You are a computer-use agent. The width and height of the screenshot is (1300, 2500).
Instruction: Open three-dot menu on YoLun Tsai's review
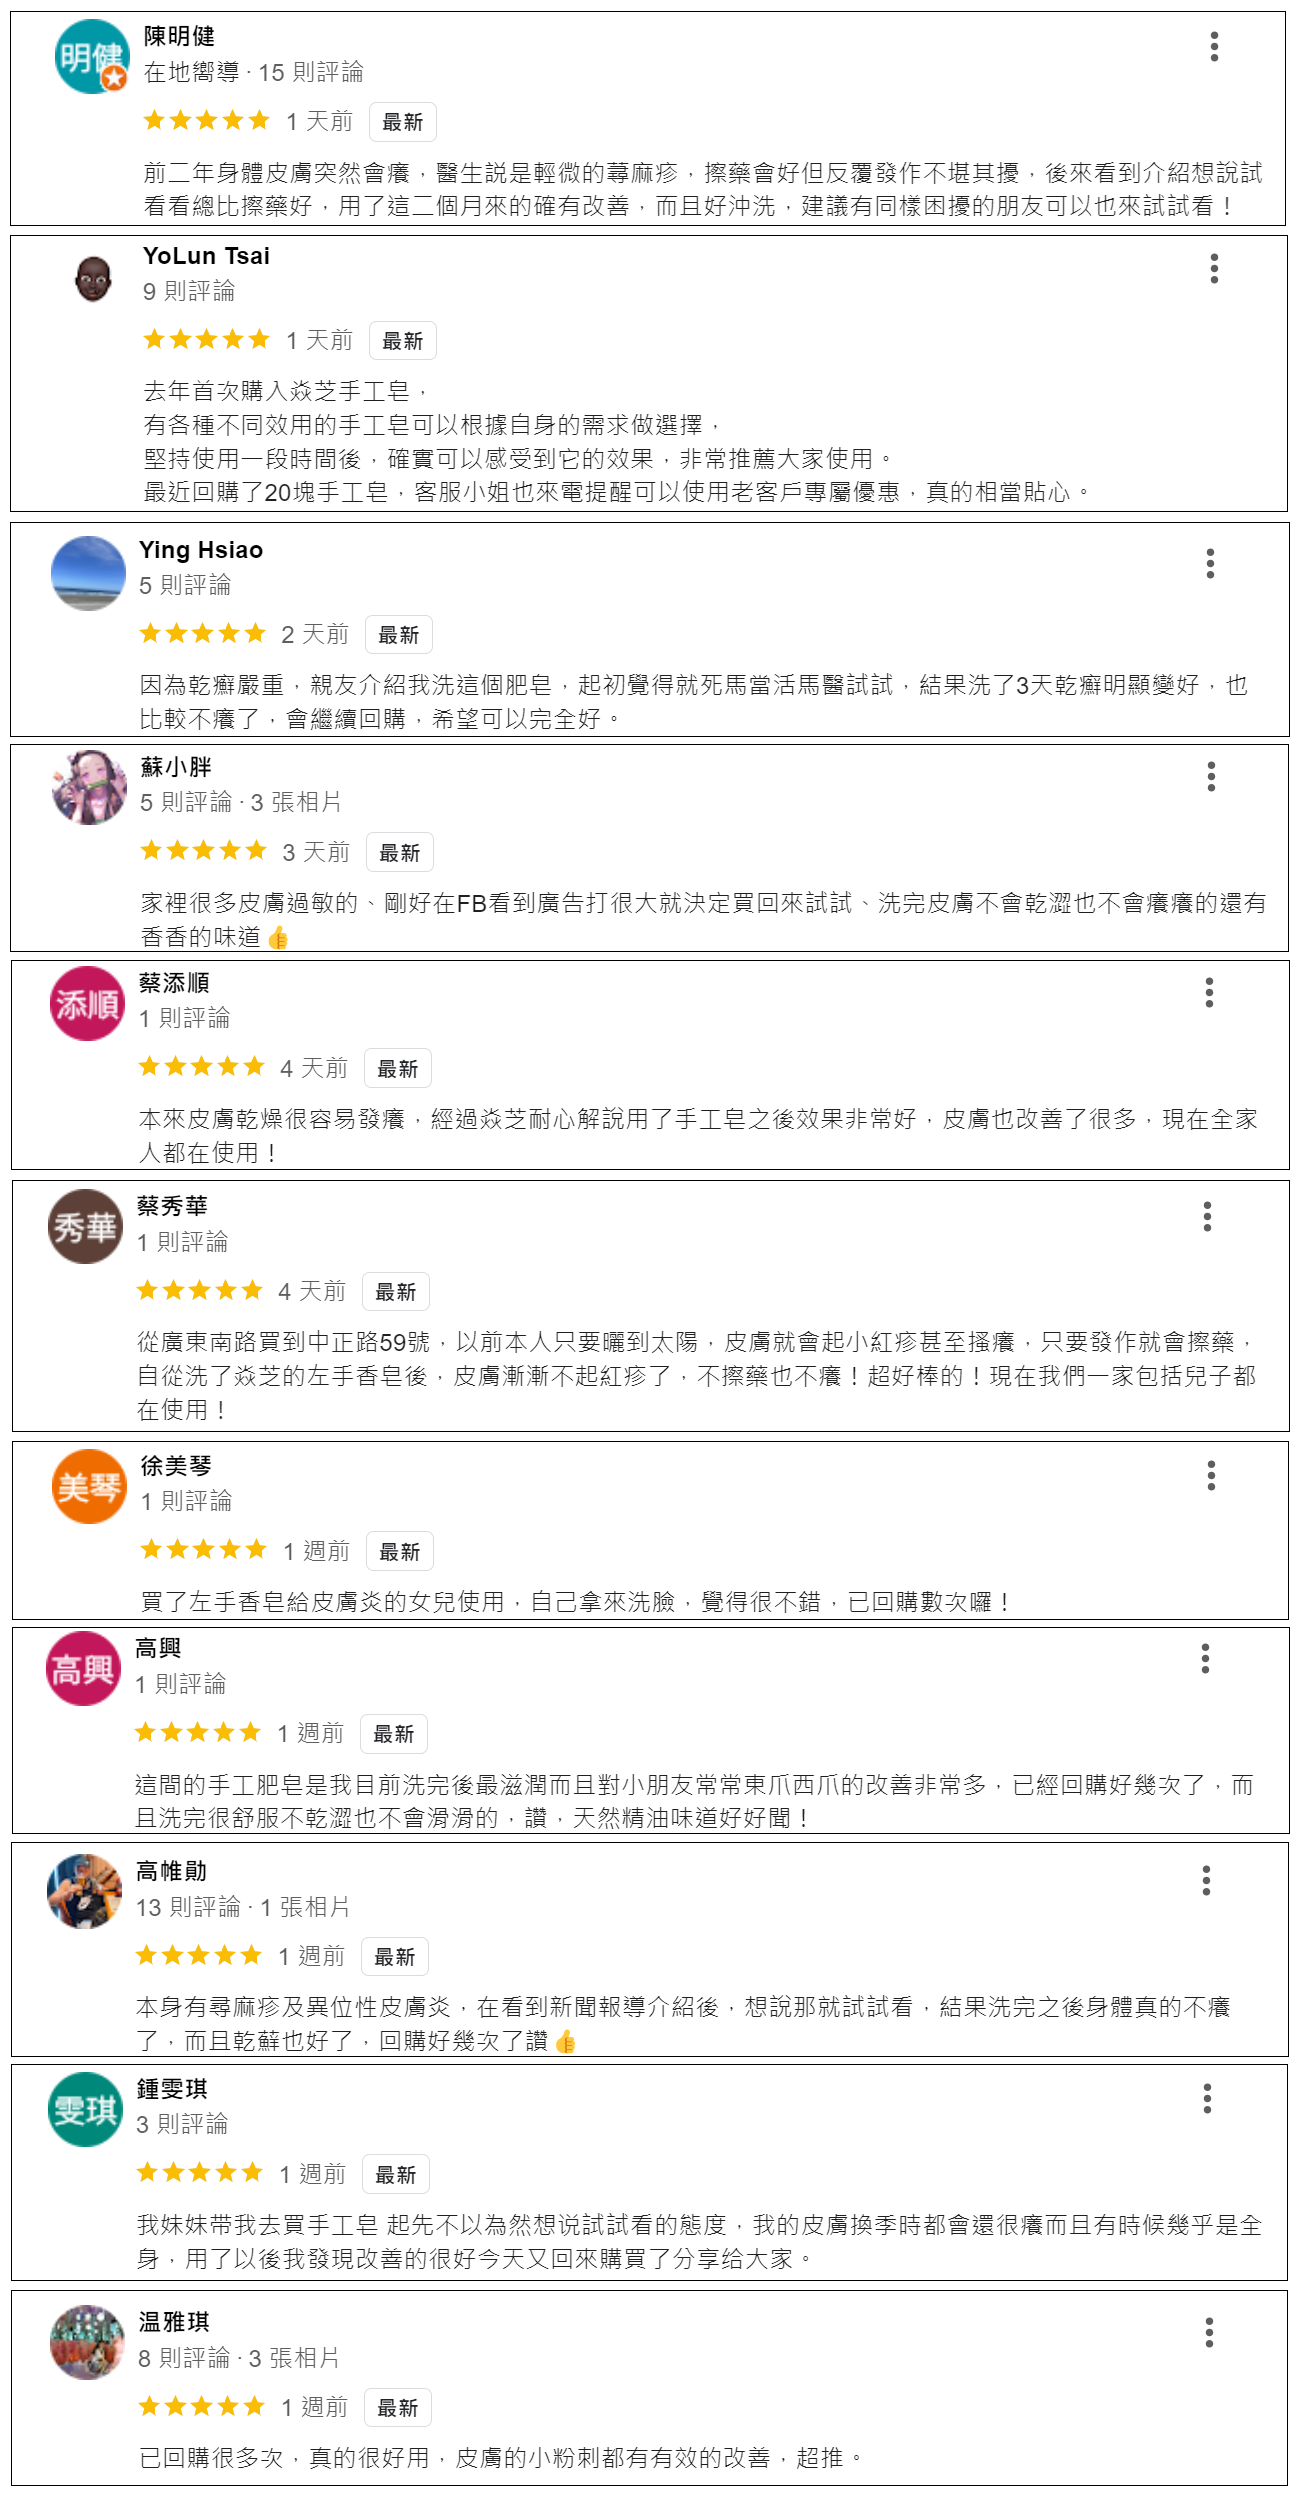tap(1214, 268)
